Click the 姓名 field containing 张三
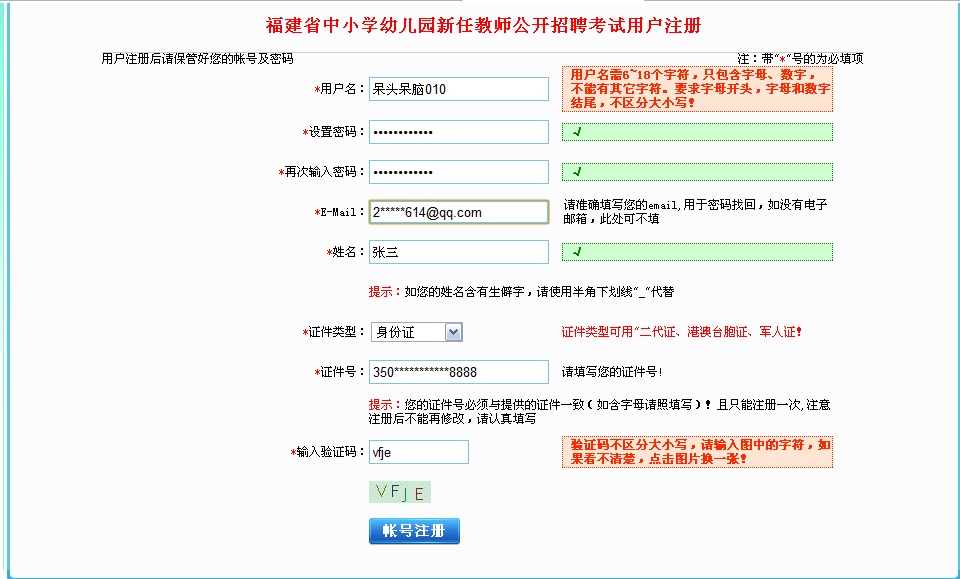Viewport: 960px width, 579px height. coord(458,252)
